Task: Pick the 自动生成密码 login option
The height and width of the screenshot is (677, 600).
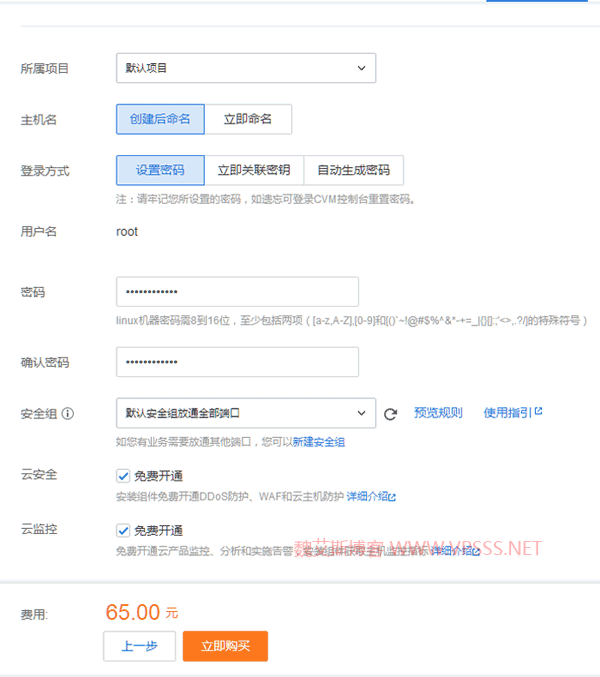Action: click(353, 170)
